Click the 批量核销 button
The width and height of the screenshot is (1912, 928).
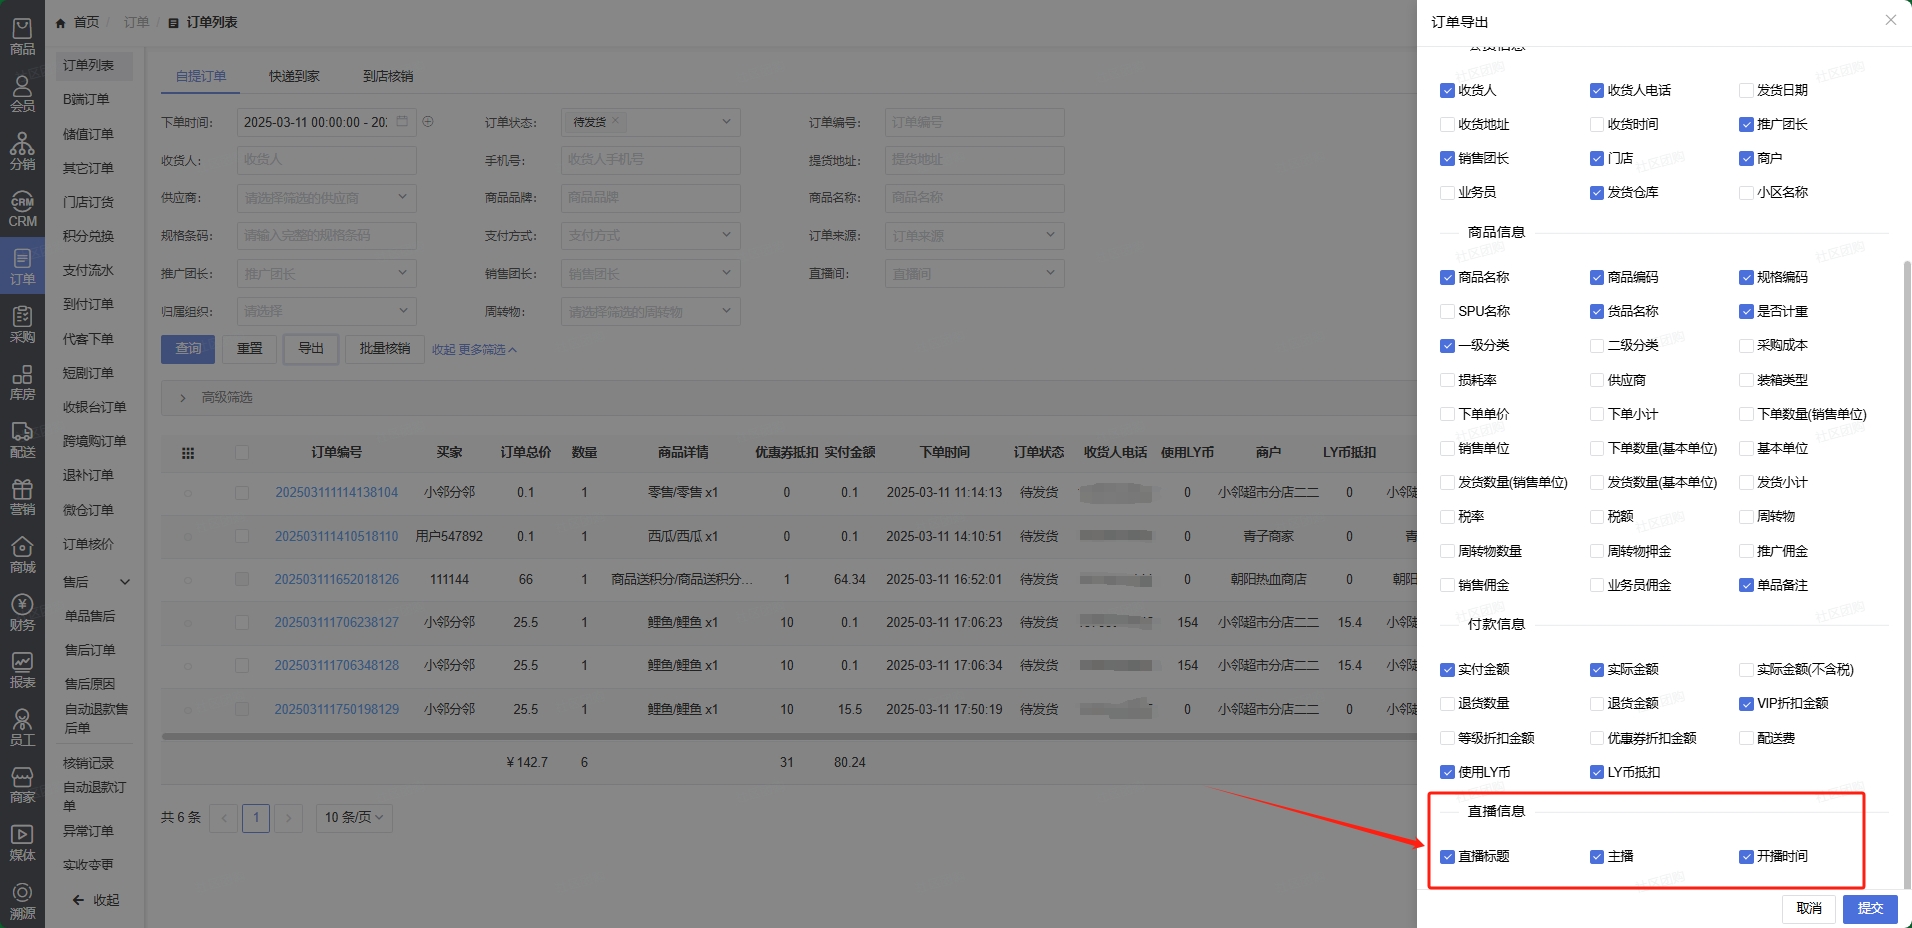[x=385, y=349]
